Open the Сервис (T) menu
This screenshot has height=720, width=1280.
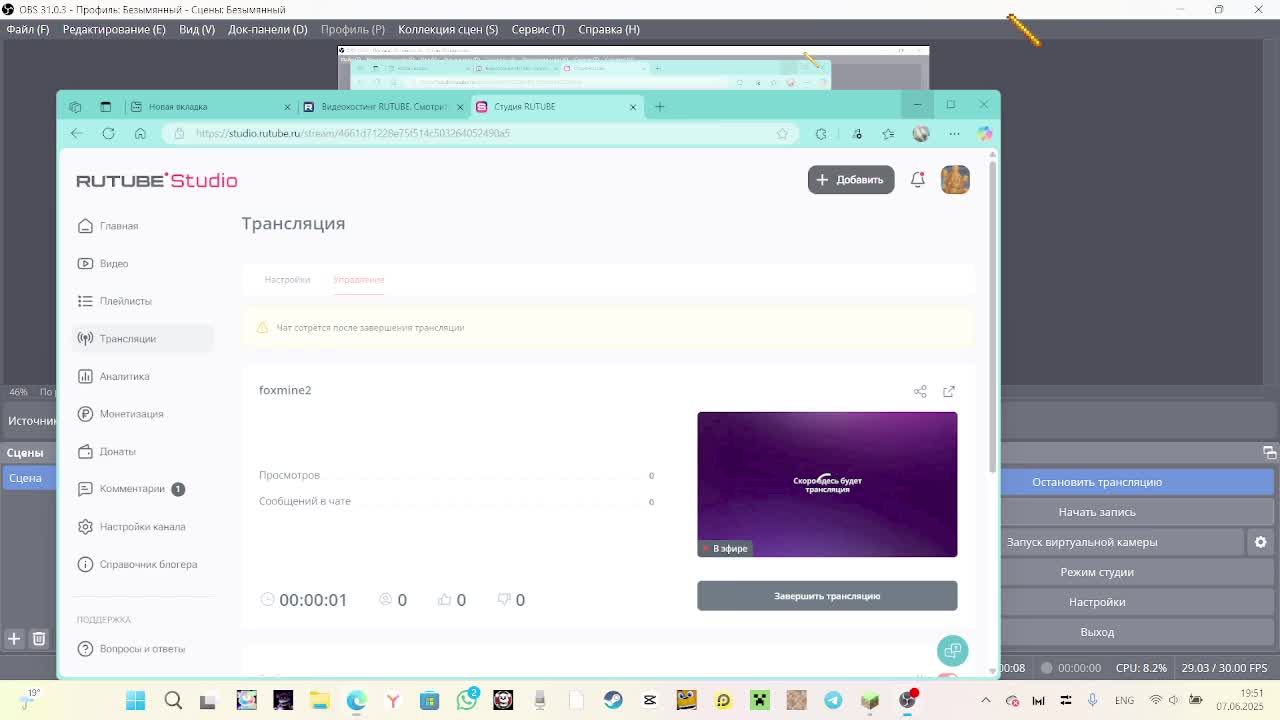pos(538,29)
